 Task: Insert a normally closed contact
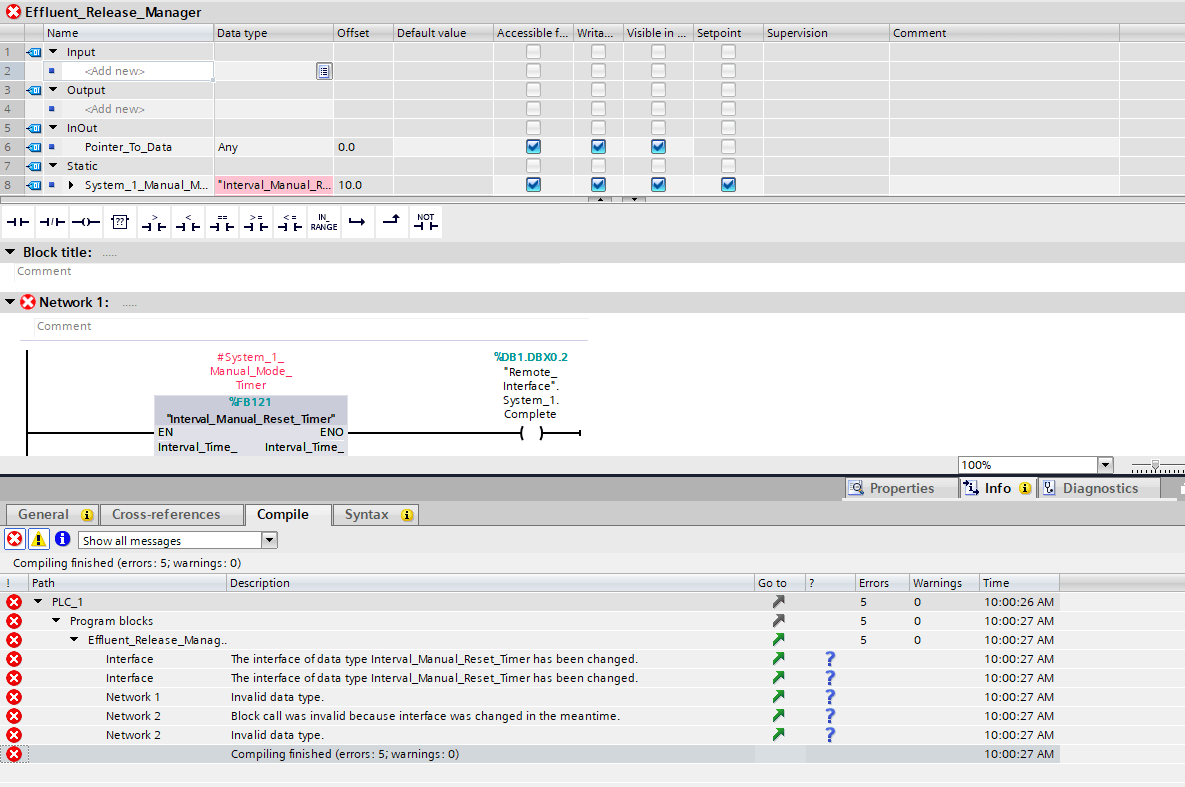51,222
